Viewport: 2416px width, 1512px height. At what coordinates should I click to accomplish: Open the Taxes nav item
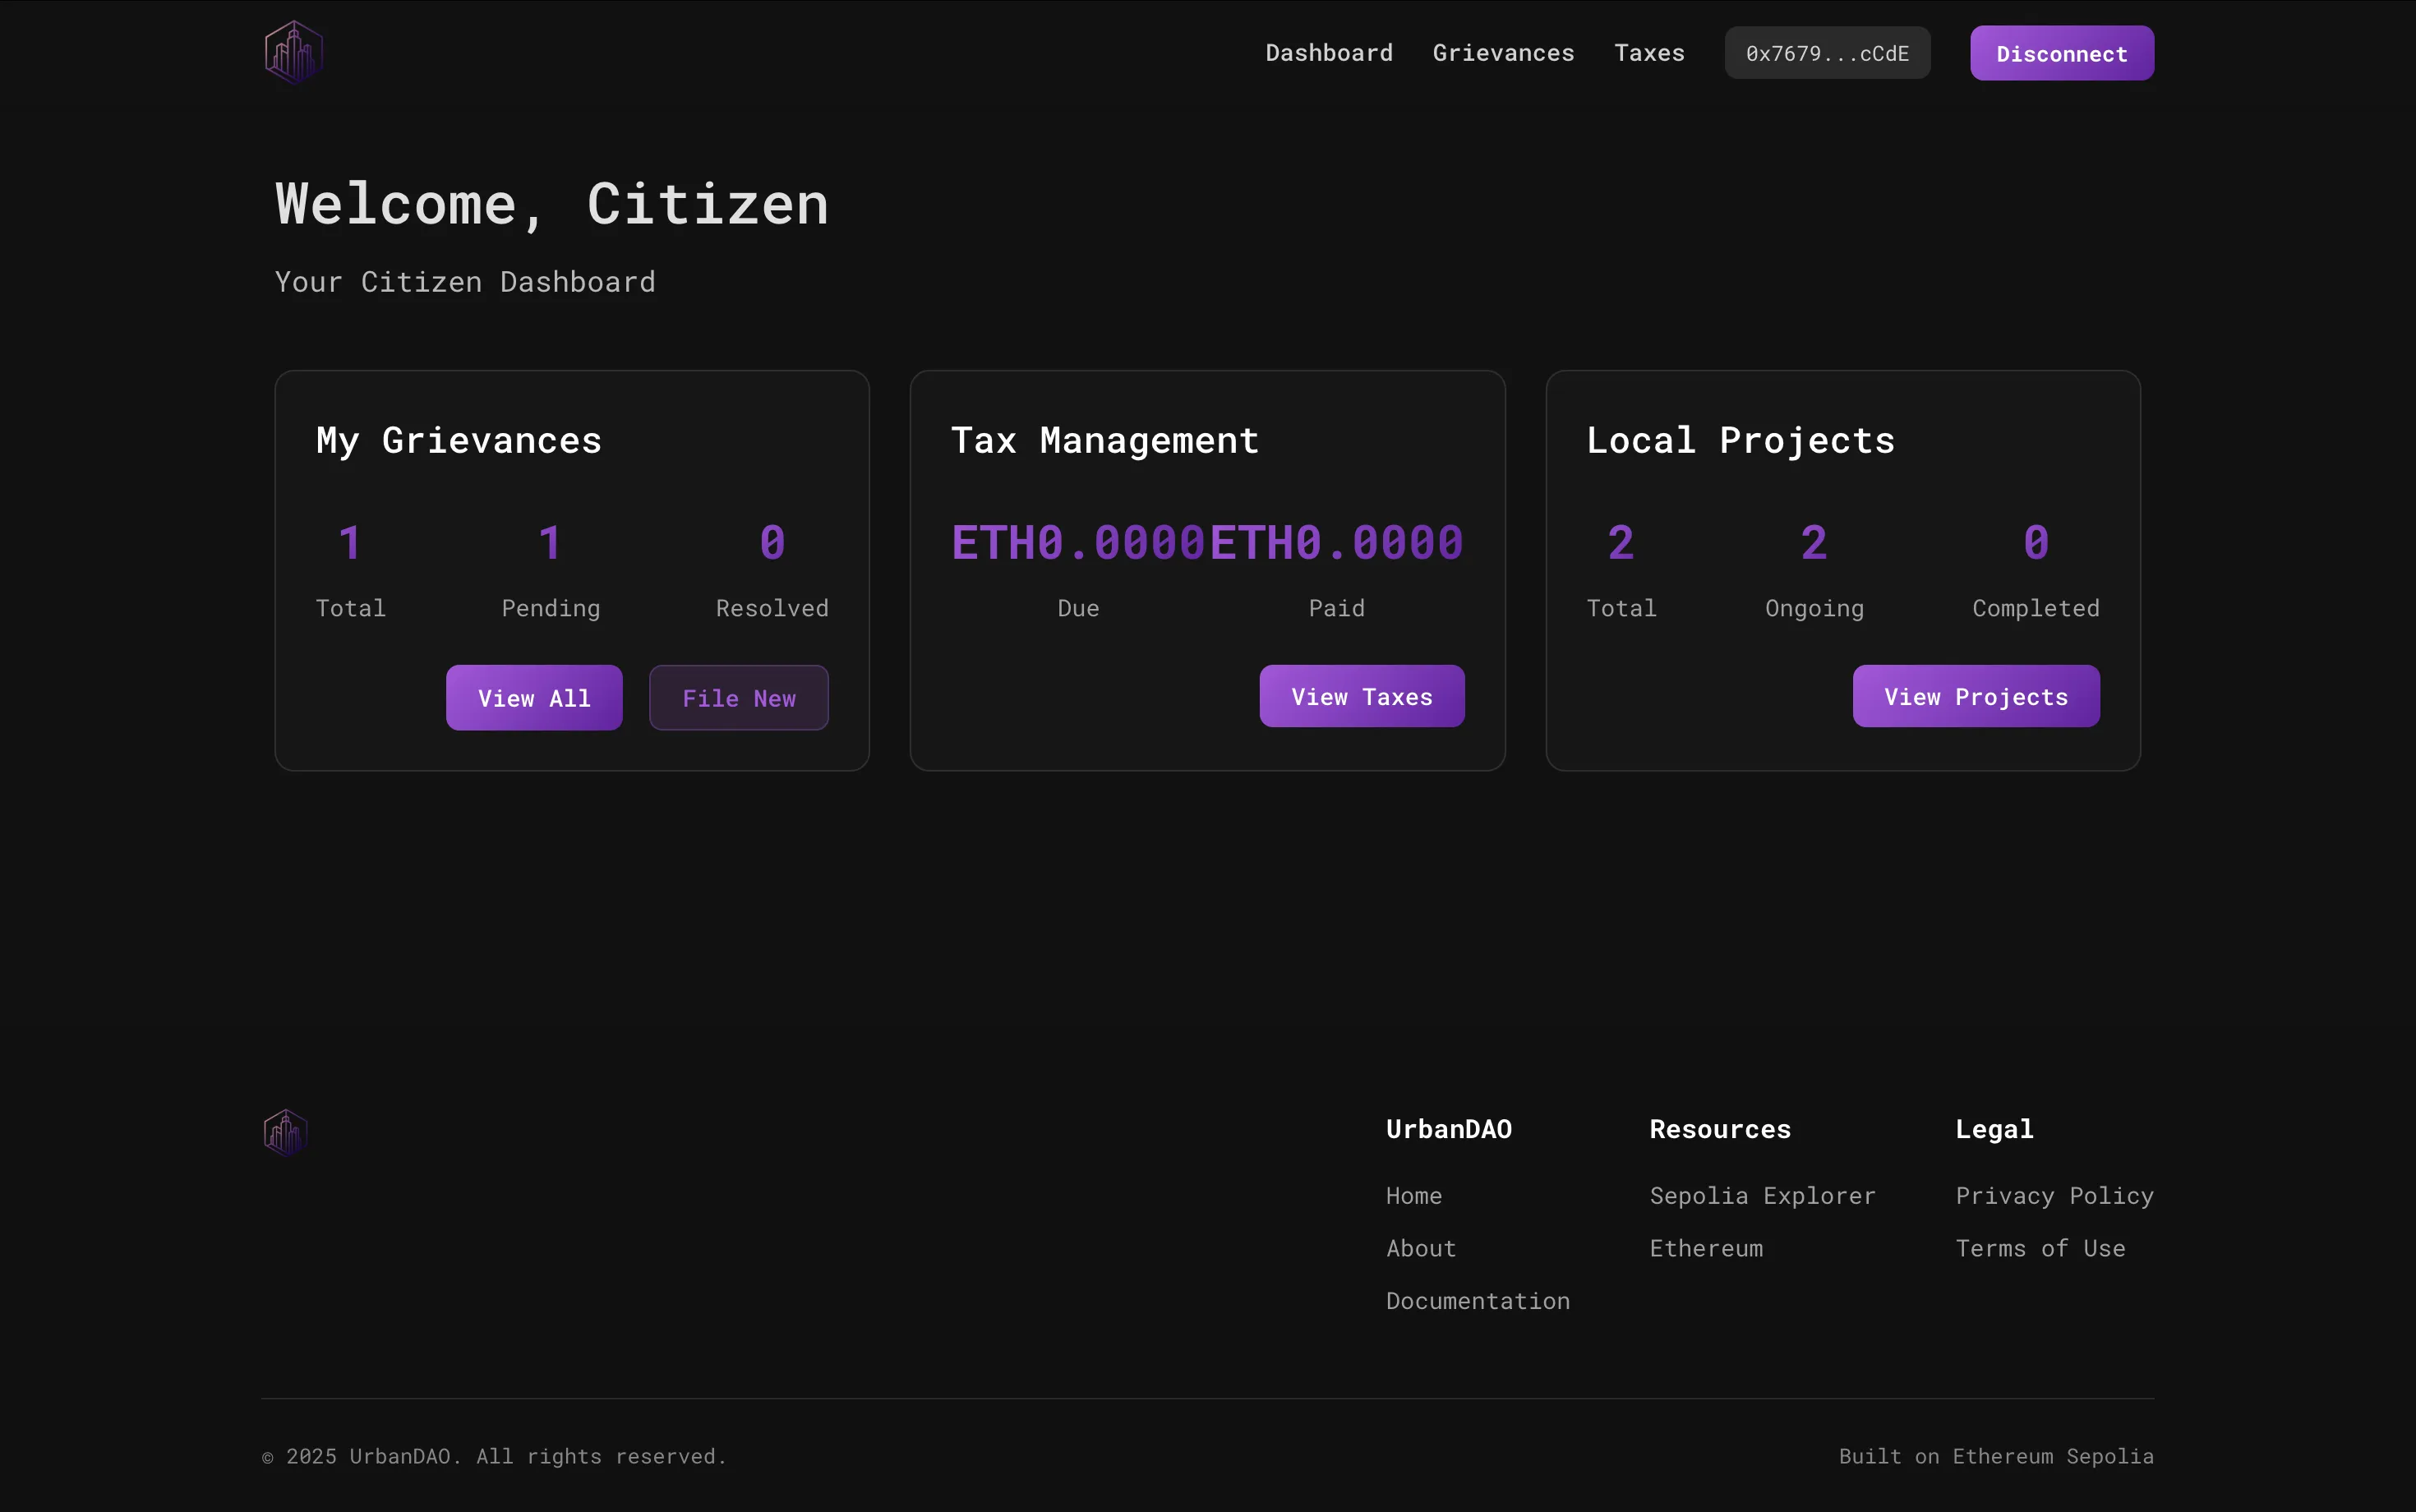[x=1648, y=53]
